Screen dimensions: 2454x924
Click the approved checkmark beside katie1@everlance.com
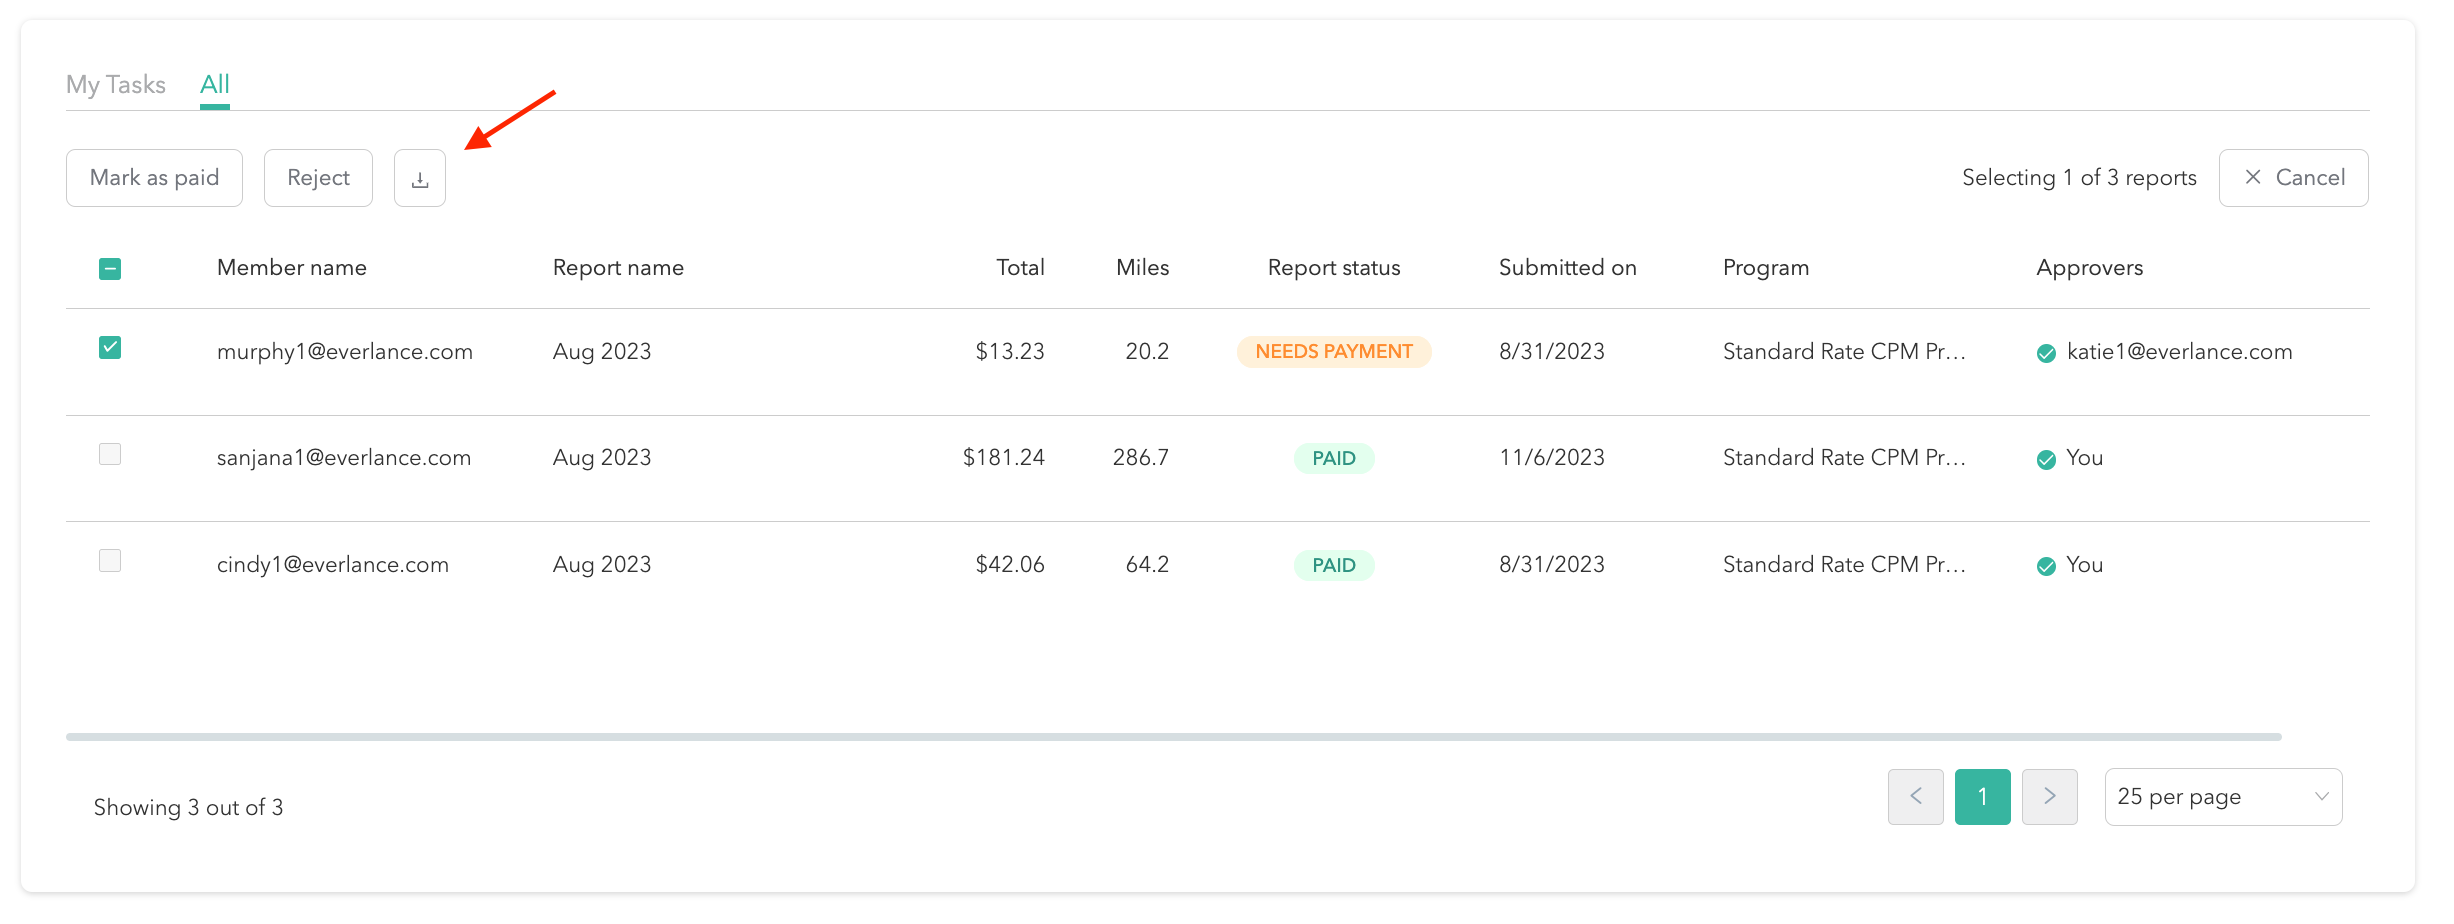pos(2046,353)
